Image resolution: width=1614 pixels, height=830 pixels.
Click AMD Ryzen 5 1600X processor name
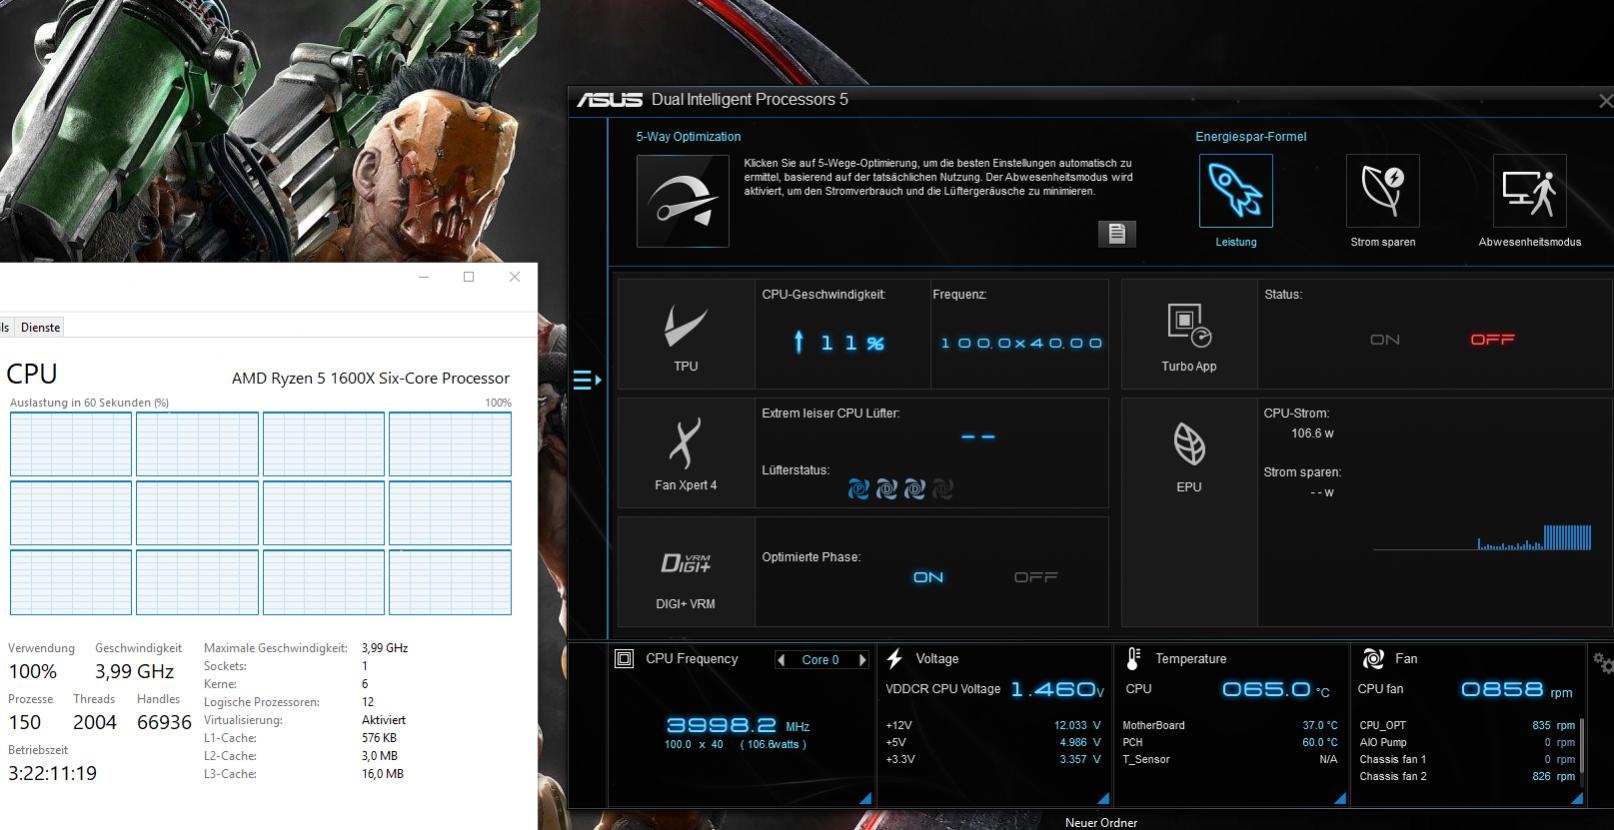point(371,378)
